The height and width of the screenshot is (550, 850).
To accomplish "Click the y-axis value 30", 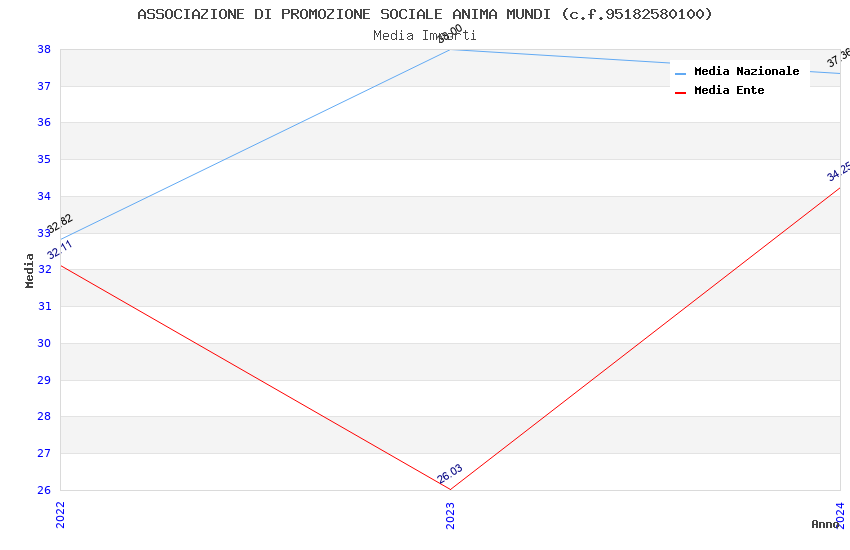I will click(44, 343).
